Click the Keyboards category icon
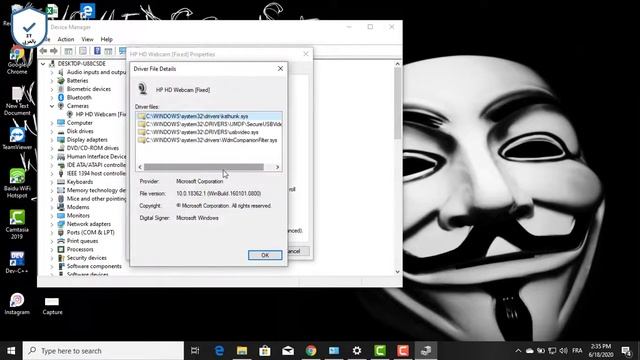 click(x=61, y=182)
